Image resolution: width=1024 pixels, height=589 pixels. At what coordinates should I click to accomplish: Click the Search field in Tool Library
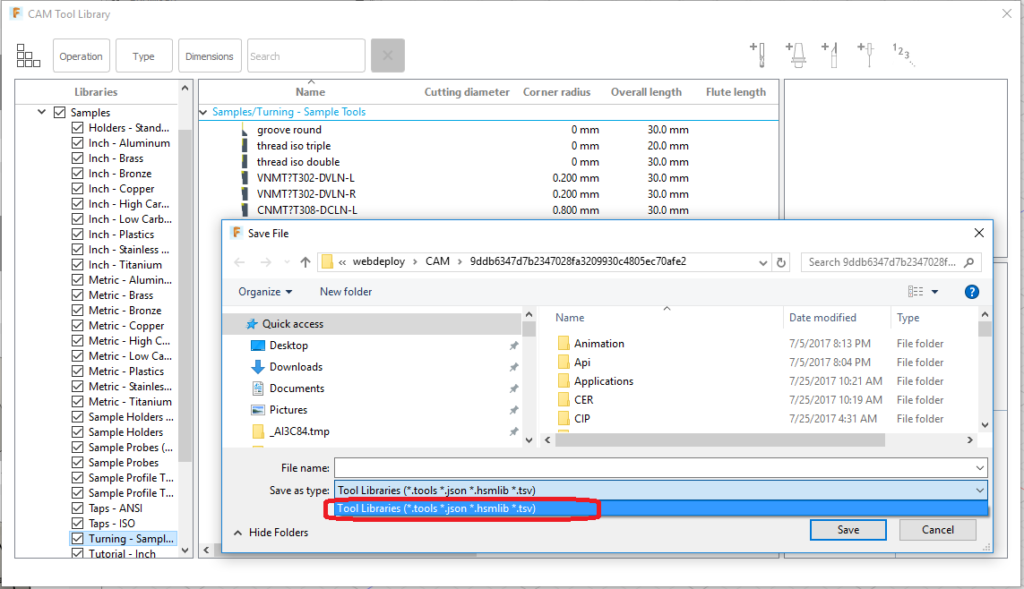pyautogui.click(x=306, y=56)
